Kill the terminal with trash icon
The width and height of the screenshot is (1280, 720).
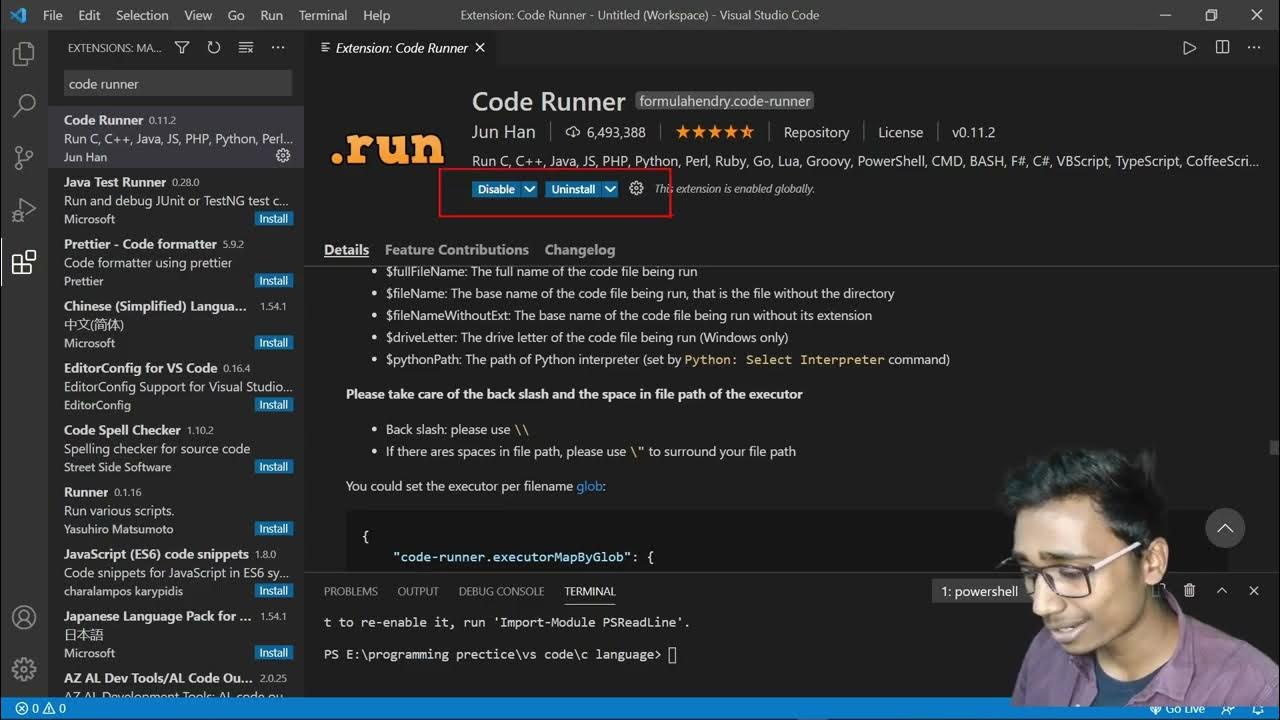tap(1189, 591)
